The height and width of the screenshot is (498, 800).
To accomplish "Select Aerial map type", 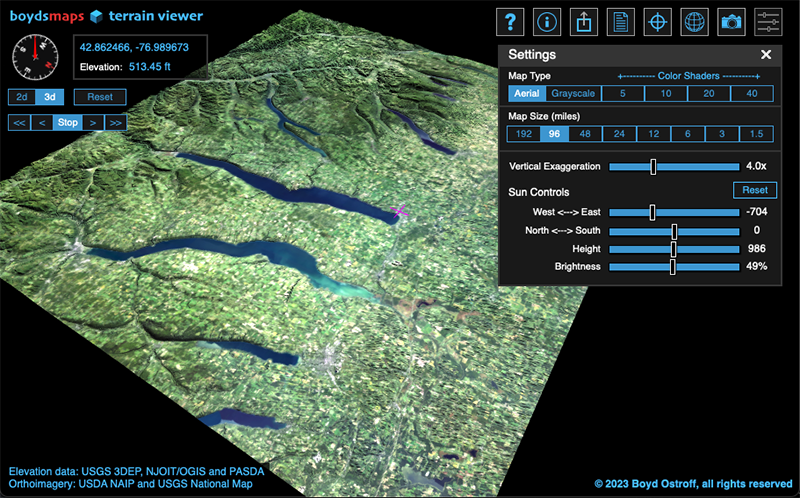I will click(x=526, y=94).
